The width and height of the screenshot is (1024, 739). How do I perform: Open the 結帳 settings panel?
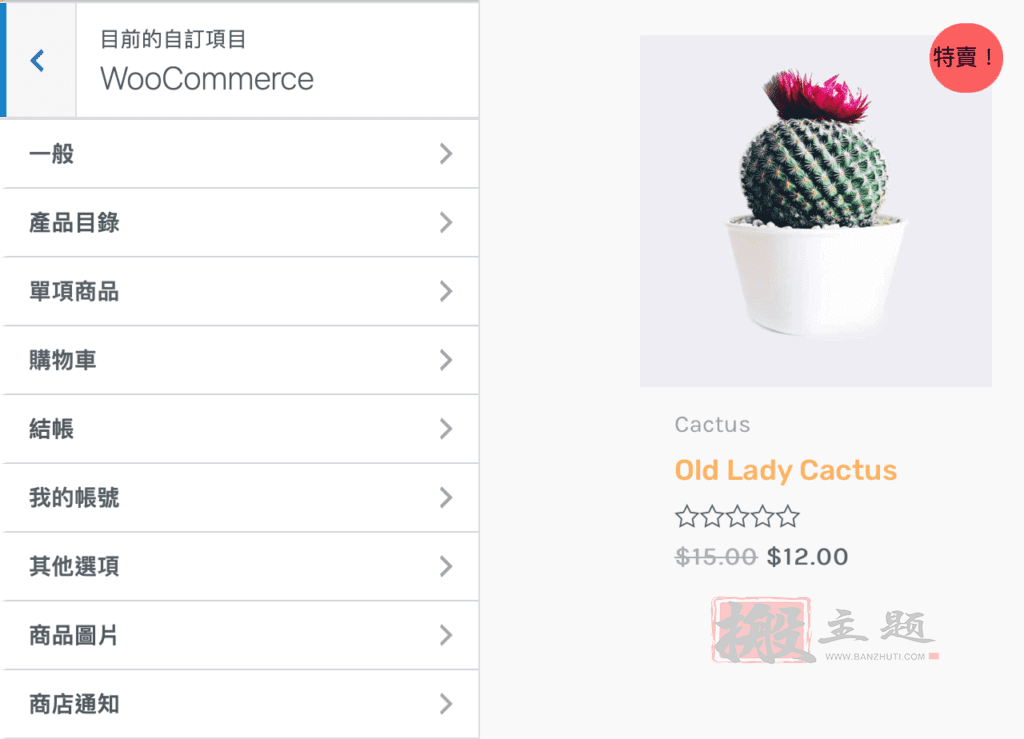(240, 429)
